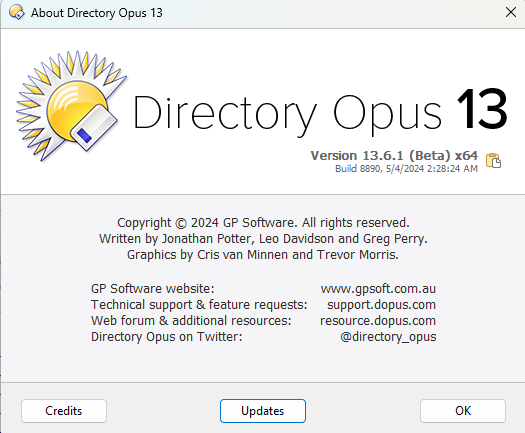The width and height of the screenshot is (525, 433).
Task: Click the Graphics by Cris van Minnen line
Action: 263,255
